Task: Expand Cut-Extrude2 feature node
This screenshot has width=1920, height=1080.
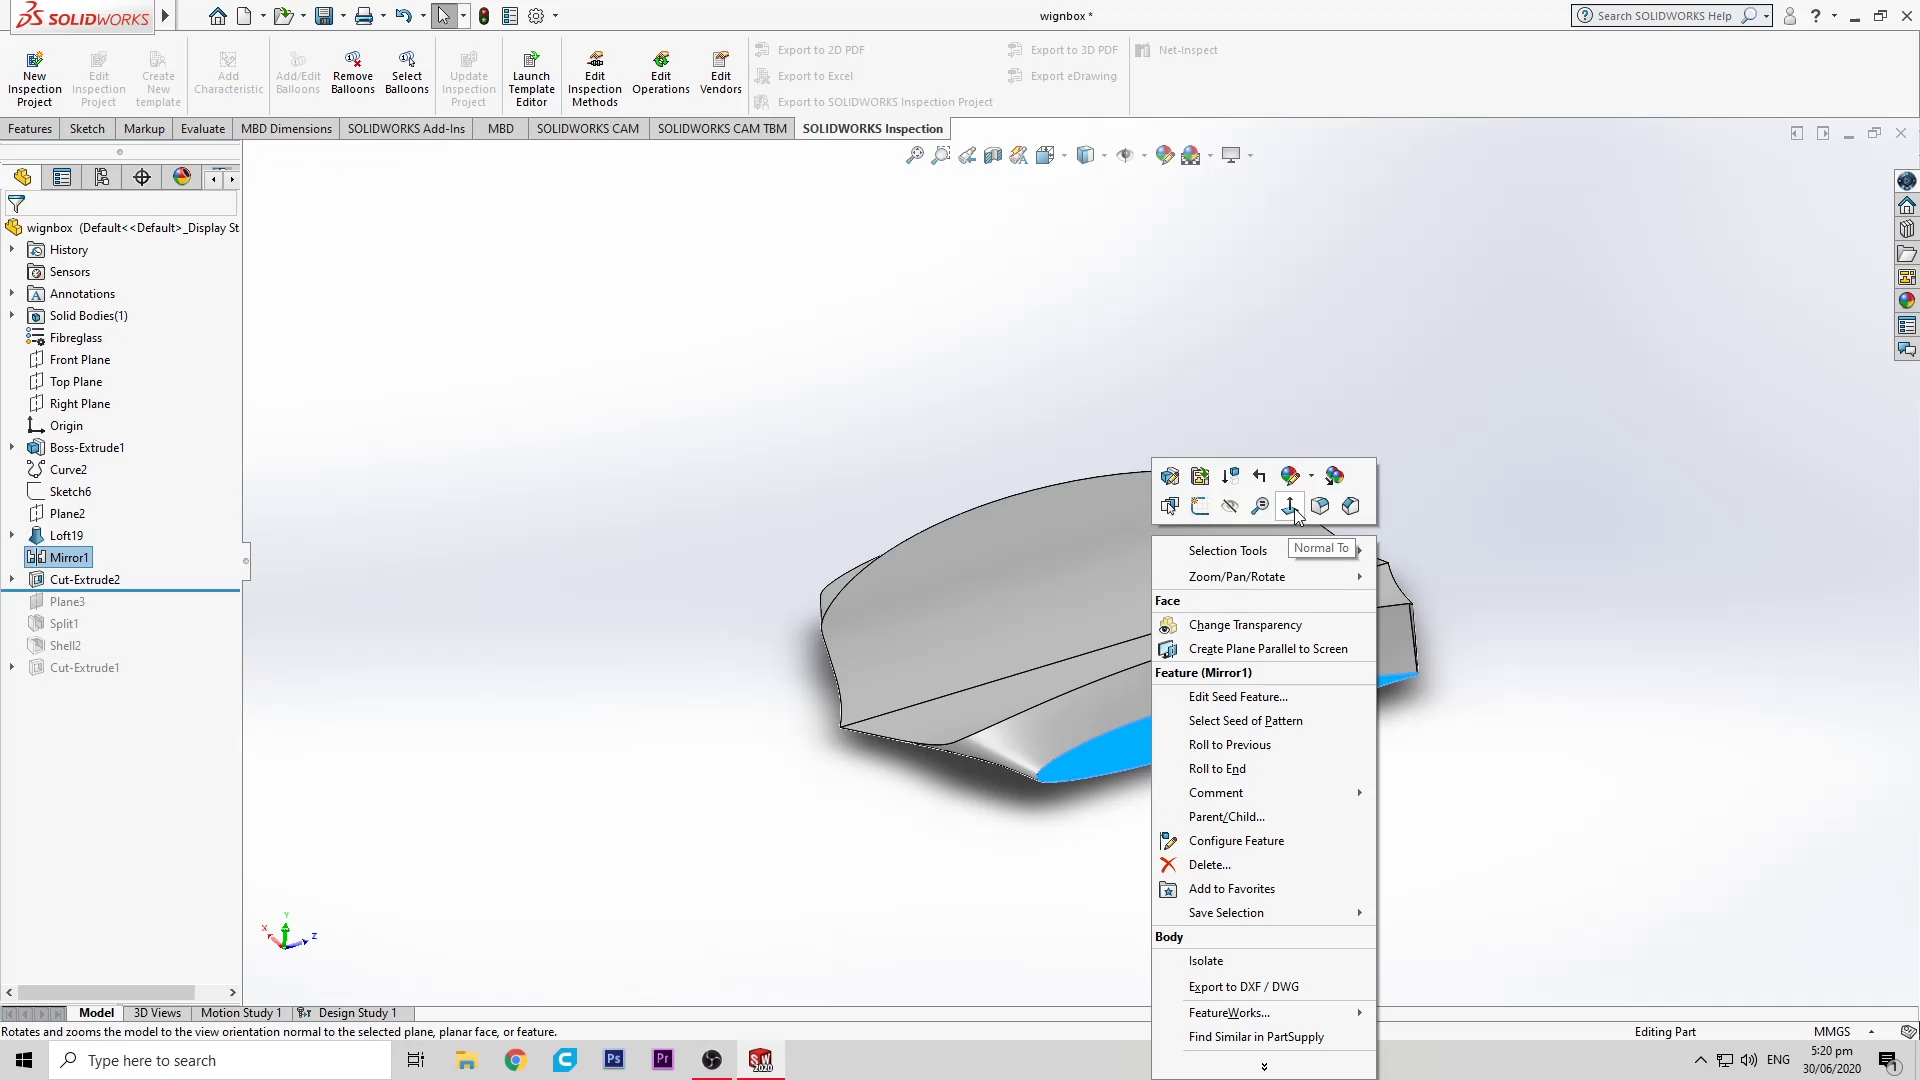Action: 12,580
